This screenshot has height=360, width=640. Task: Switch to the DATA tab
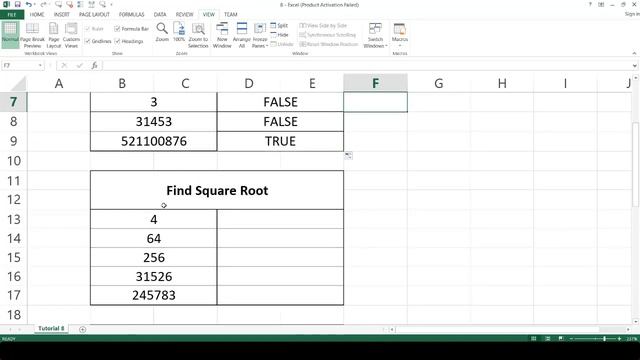pos(160,14)
